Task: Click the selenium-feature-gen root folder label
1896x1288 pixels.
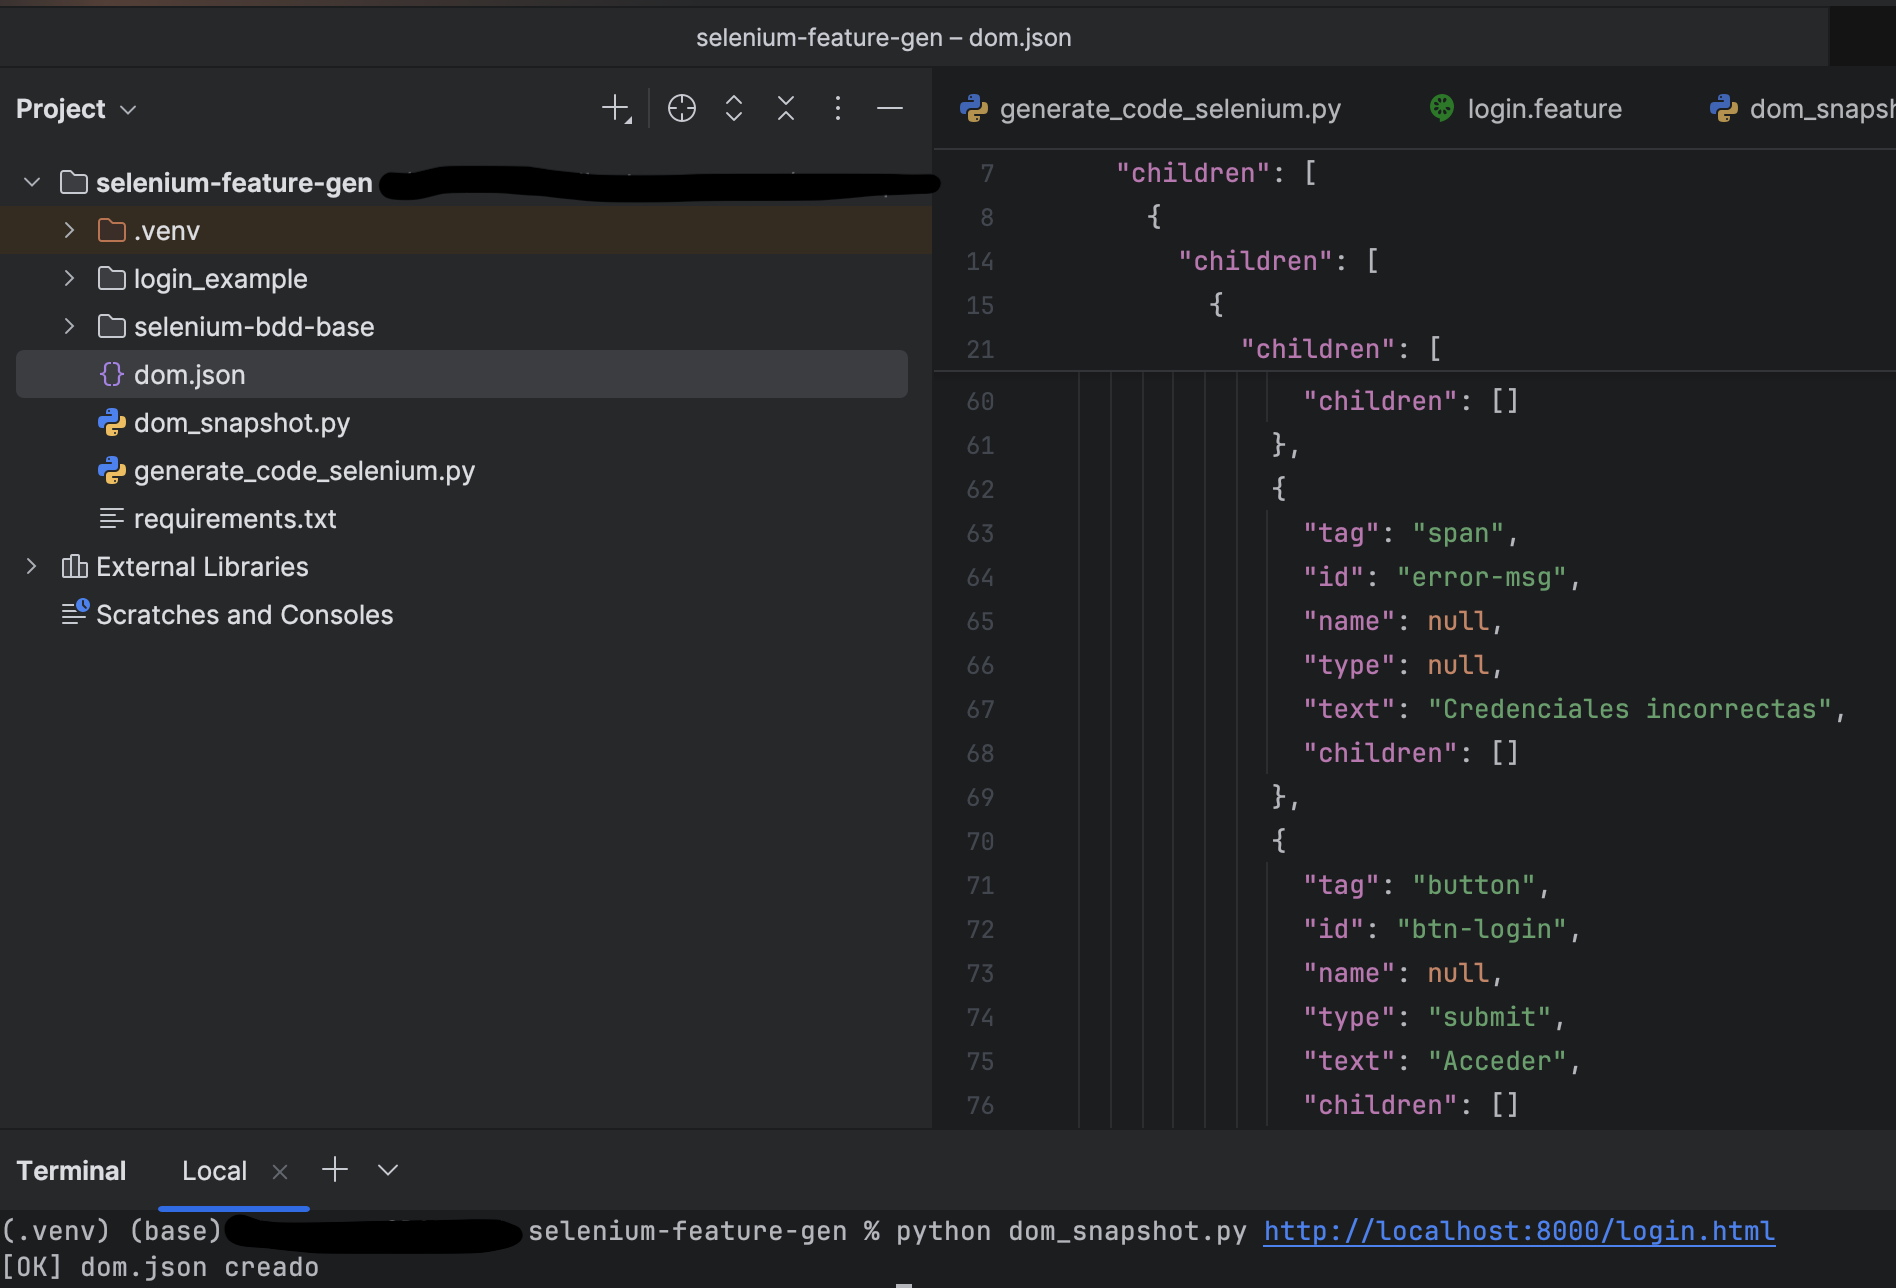Action: 234,183
